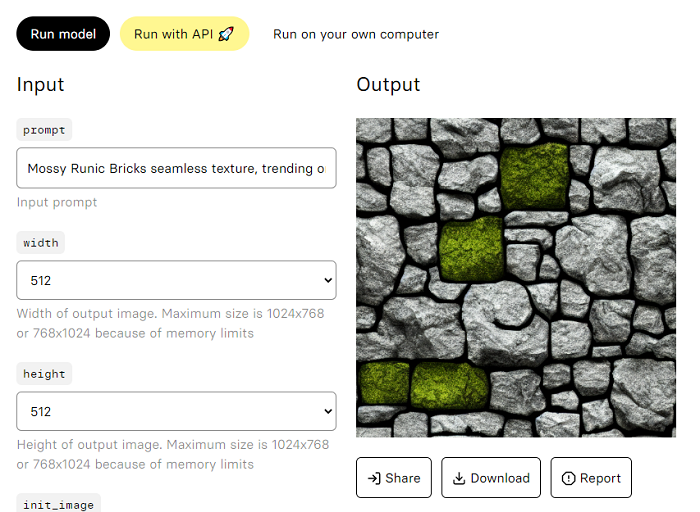Open the width dropdown
The image size is (700, 512).
(x=176, y=281)
